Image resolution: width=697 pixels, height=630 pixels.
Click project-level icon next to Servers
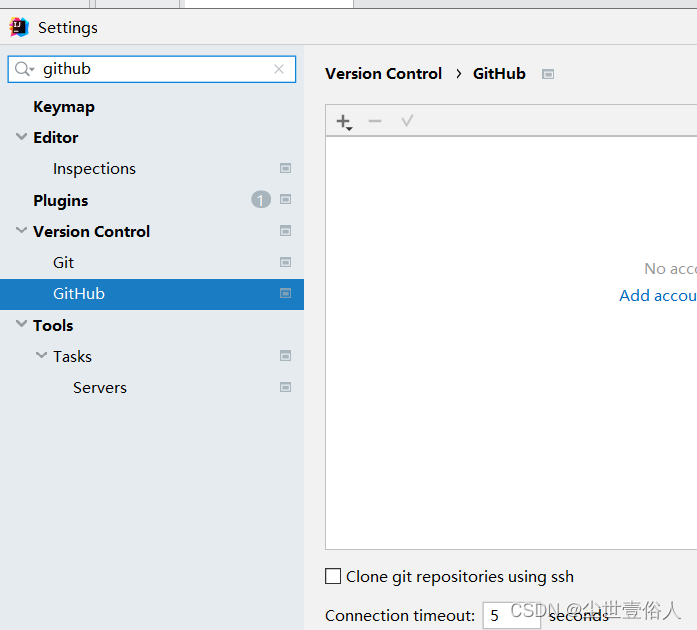point(285,387)
